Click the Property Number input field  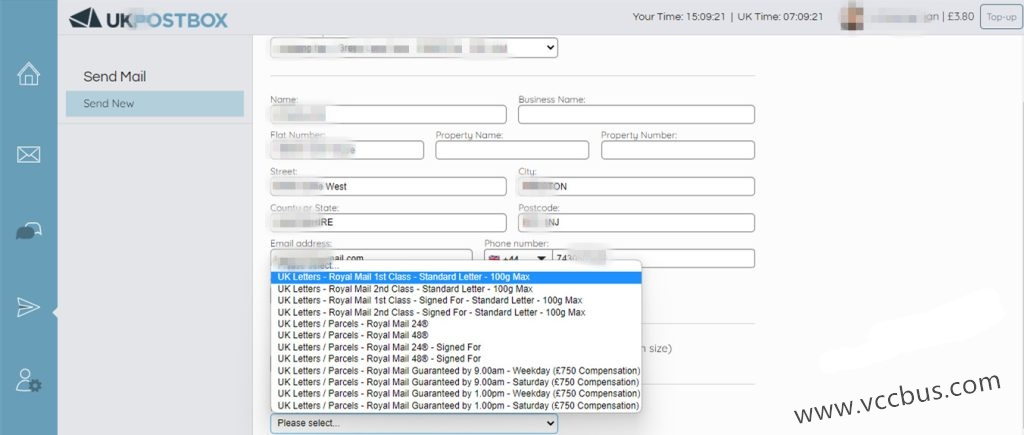[677, 150]
